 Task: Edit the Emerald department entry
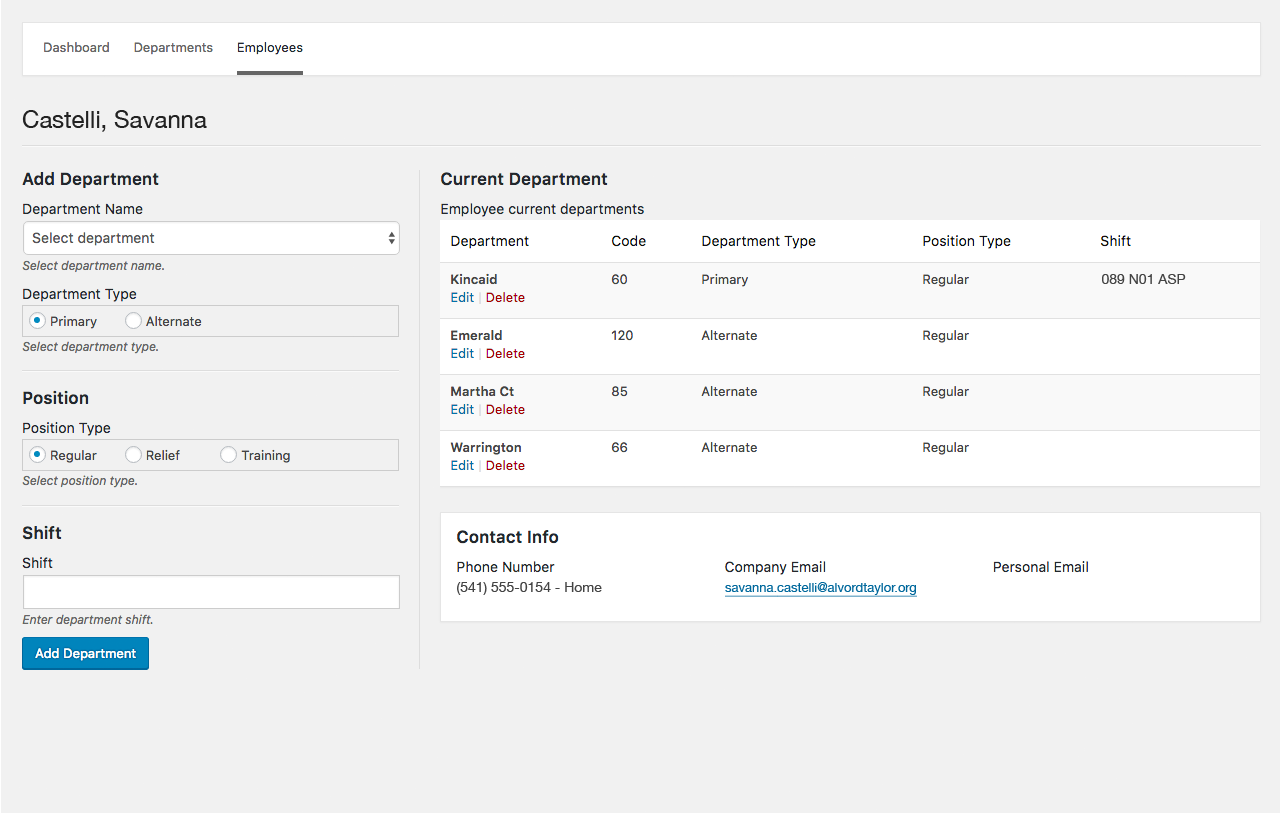click(x=462, y=354)
